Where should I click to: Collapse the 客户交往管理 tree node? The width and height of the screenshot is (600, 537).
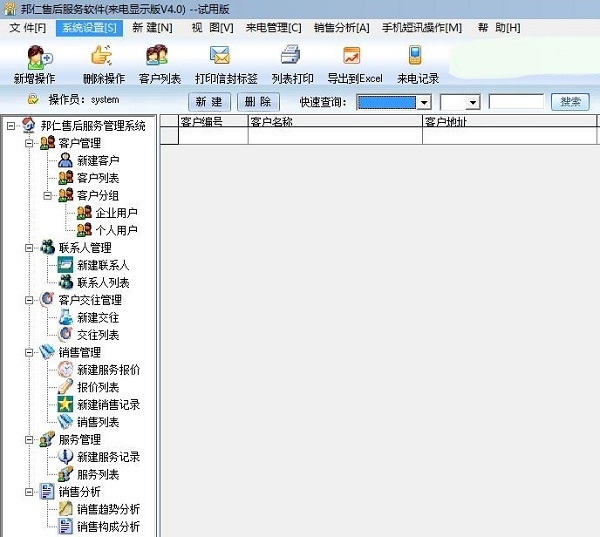29,300
